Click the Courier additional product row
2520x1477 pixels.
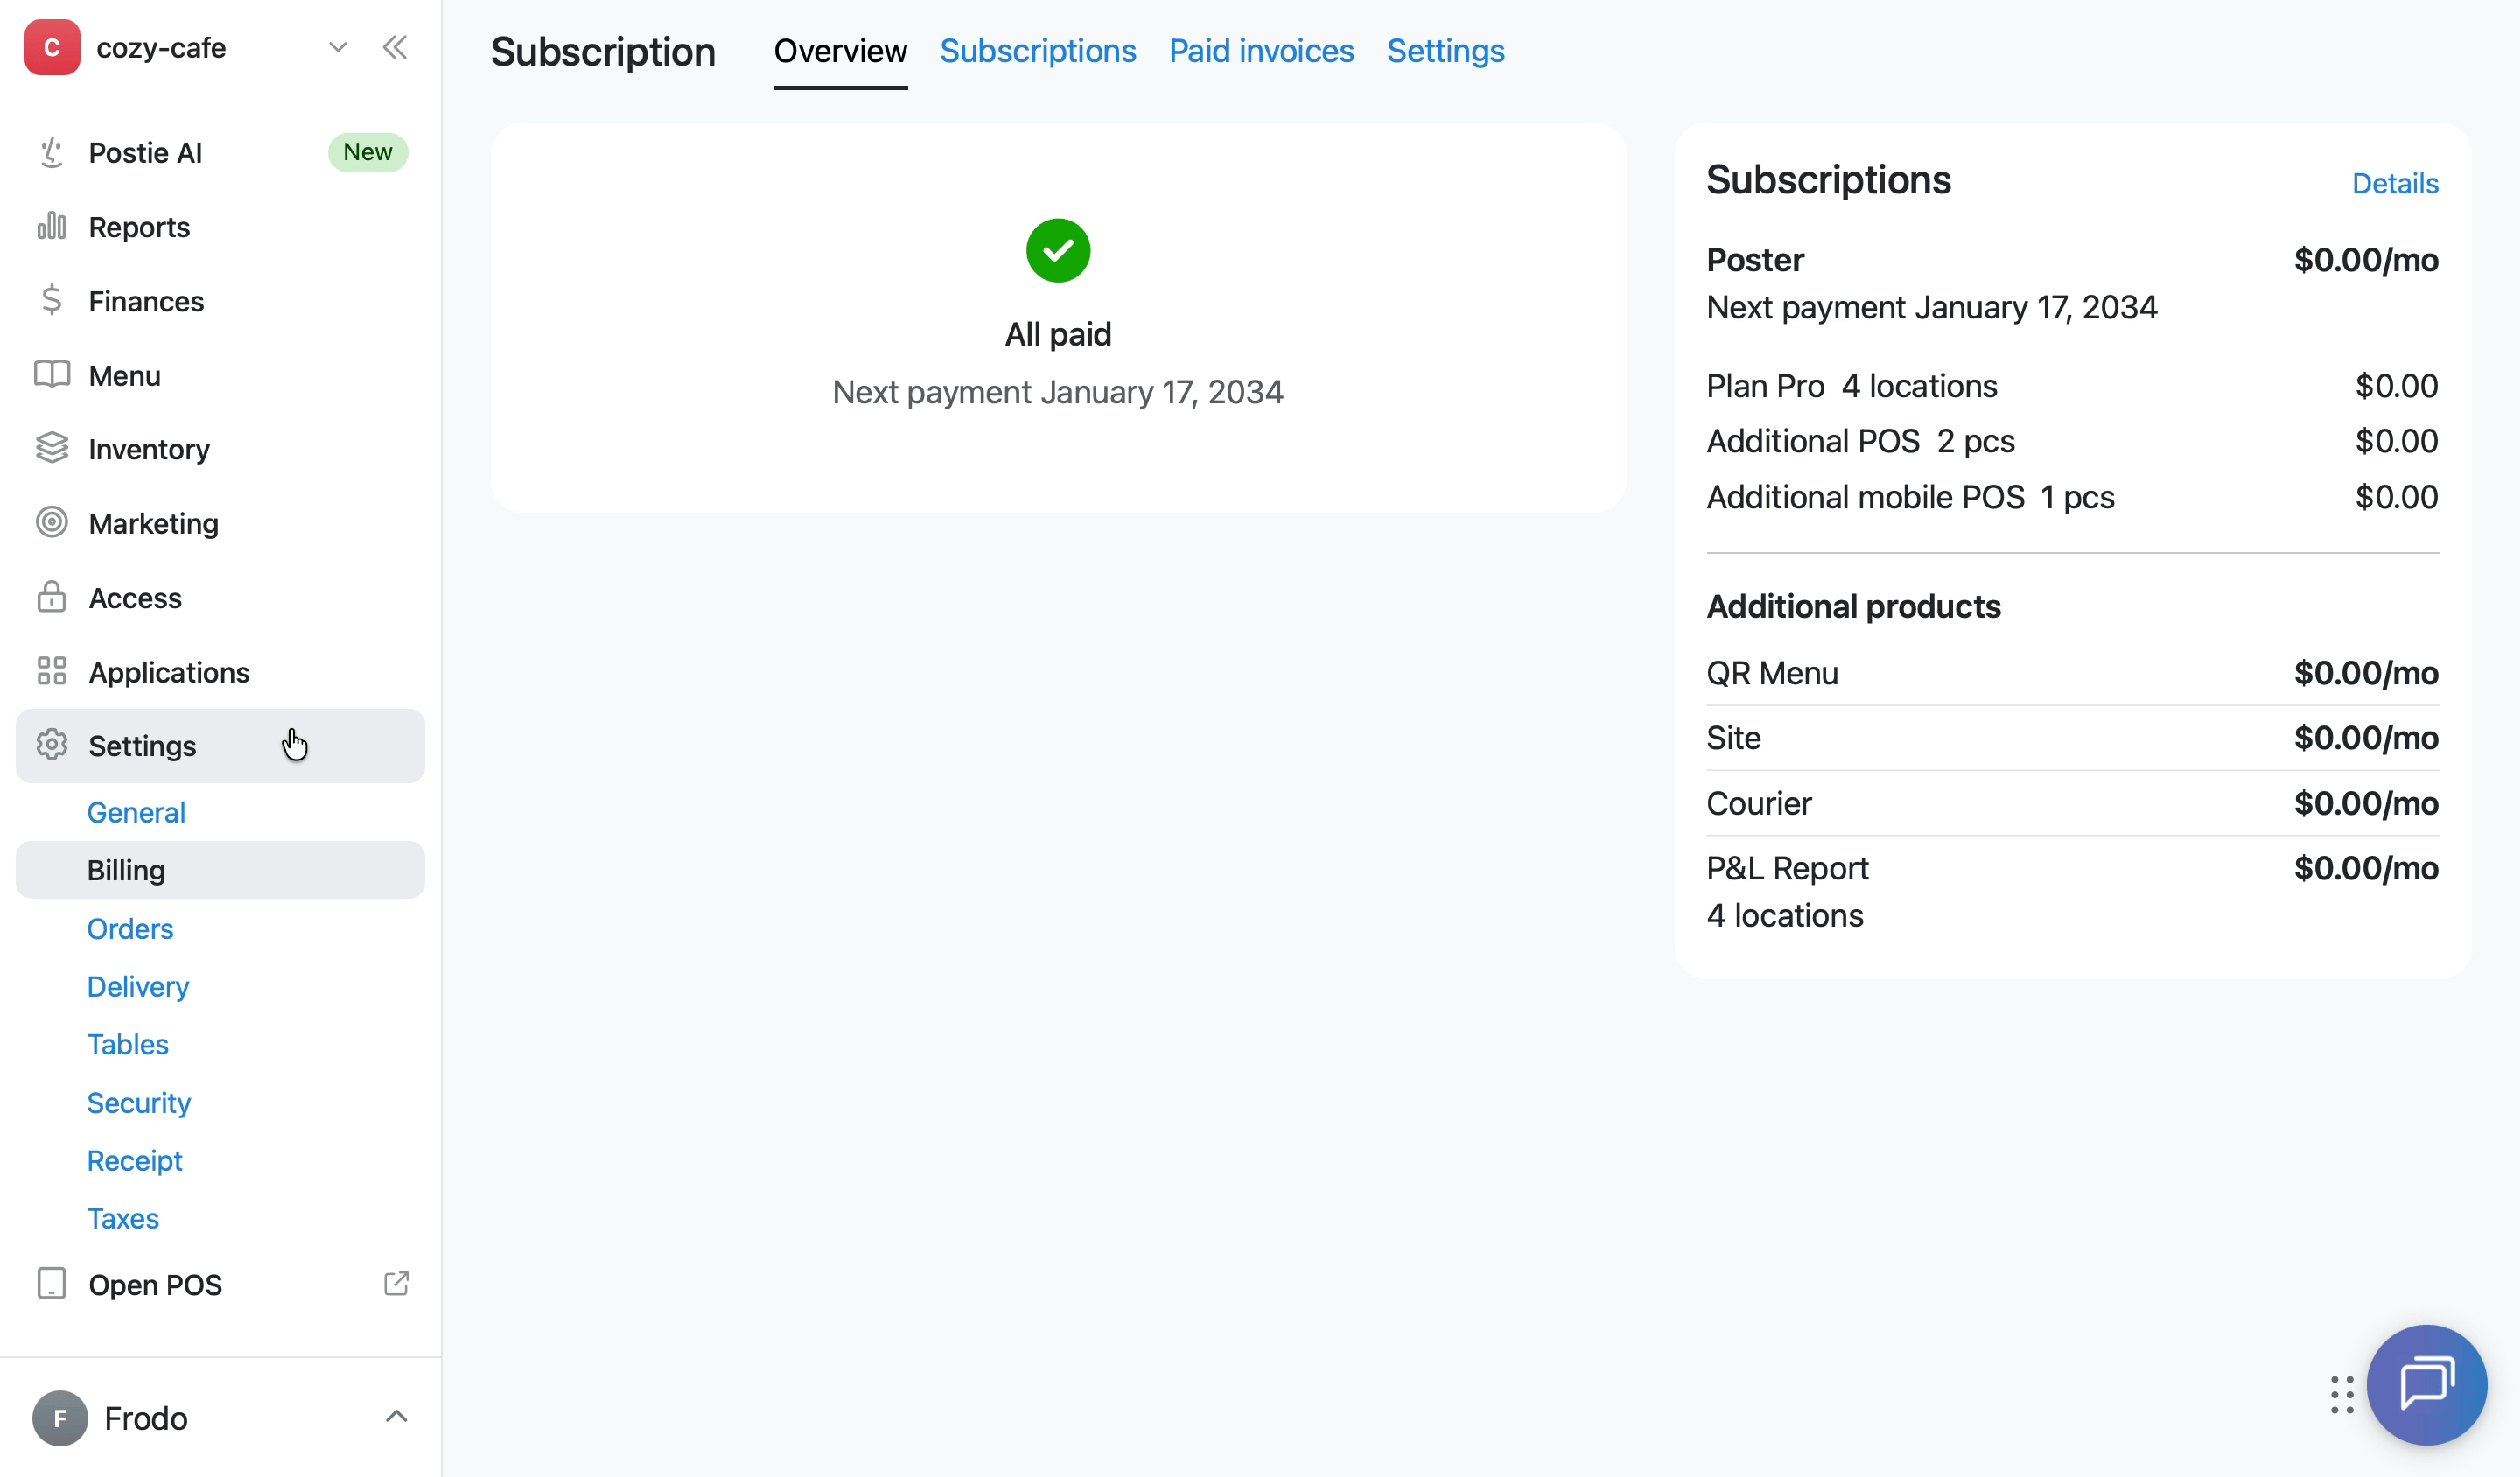(2072, 803)
